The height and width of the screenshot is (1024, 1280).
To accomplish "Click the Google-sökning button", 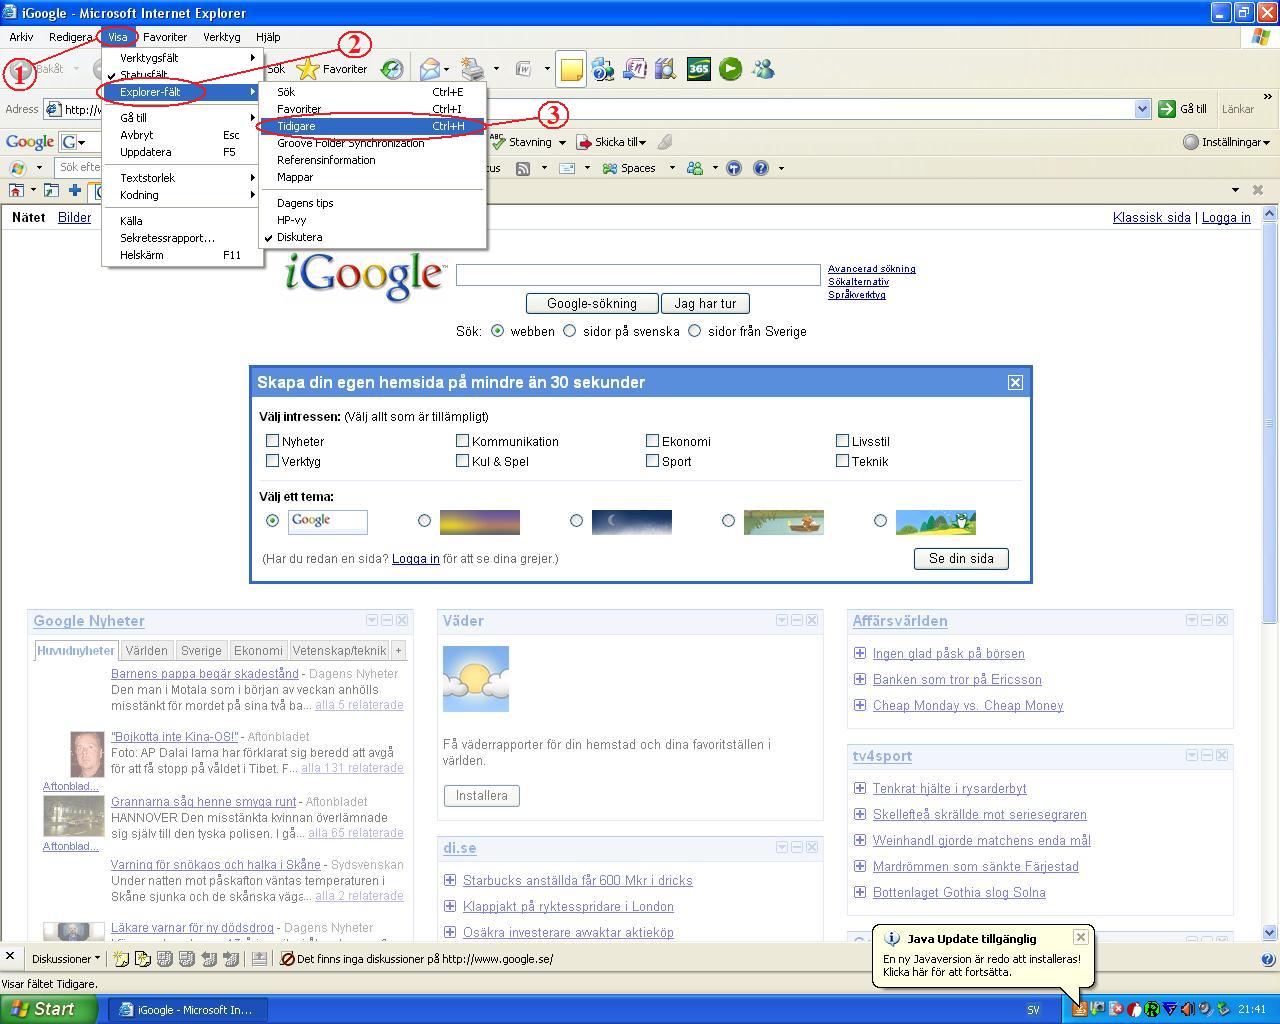I will click(x=592, y=303).
